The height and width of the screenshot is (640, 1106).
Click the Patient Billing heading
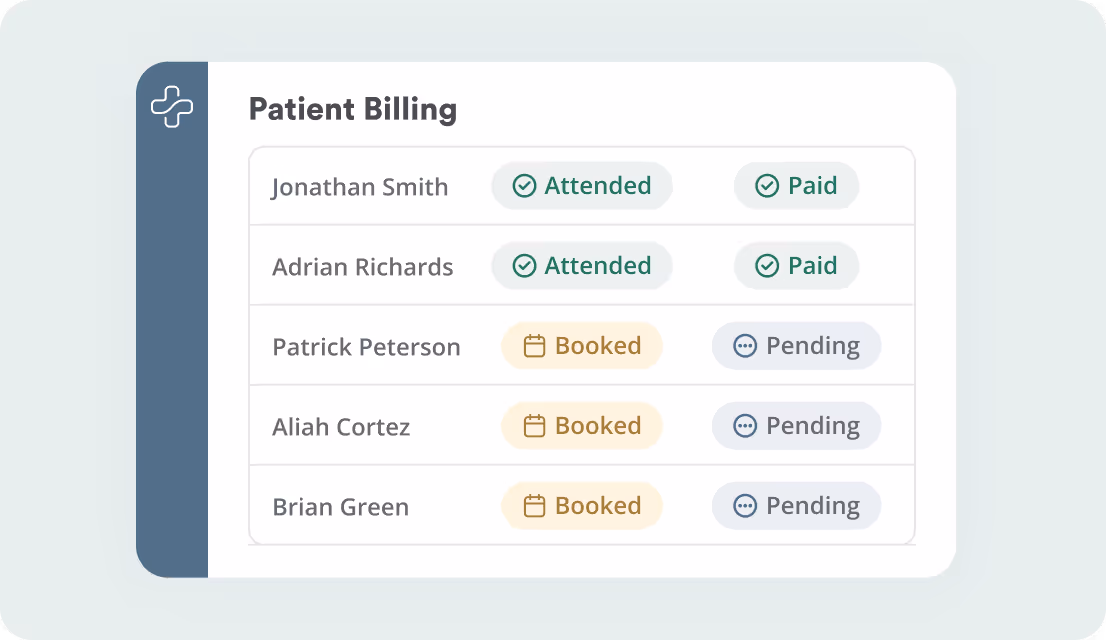click(352, 109)
